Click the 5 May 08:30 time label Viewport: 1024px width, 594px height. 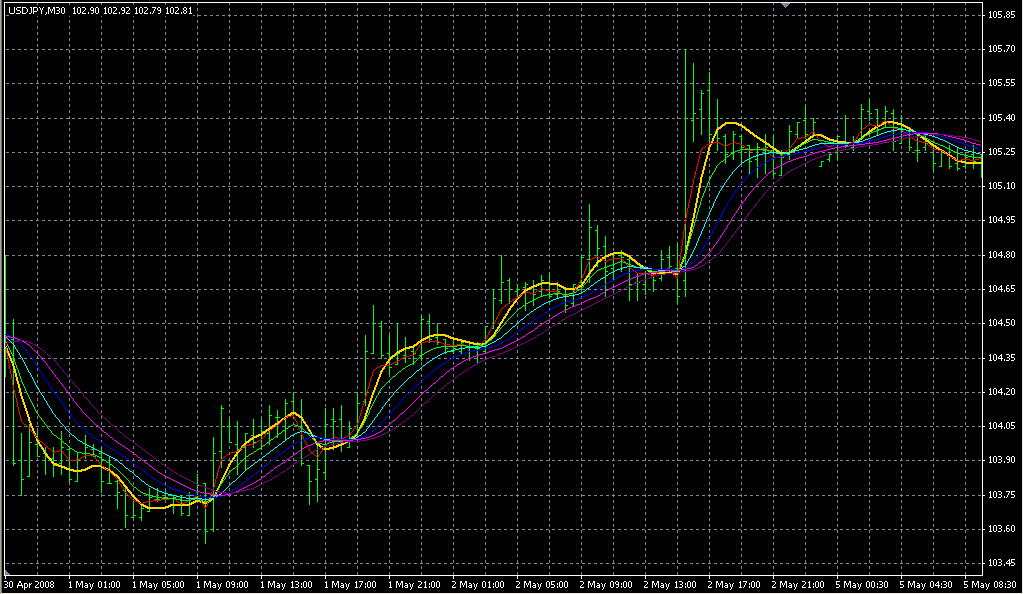coord(989,583)
